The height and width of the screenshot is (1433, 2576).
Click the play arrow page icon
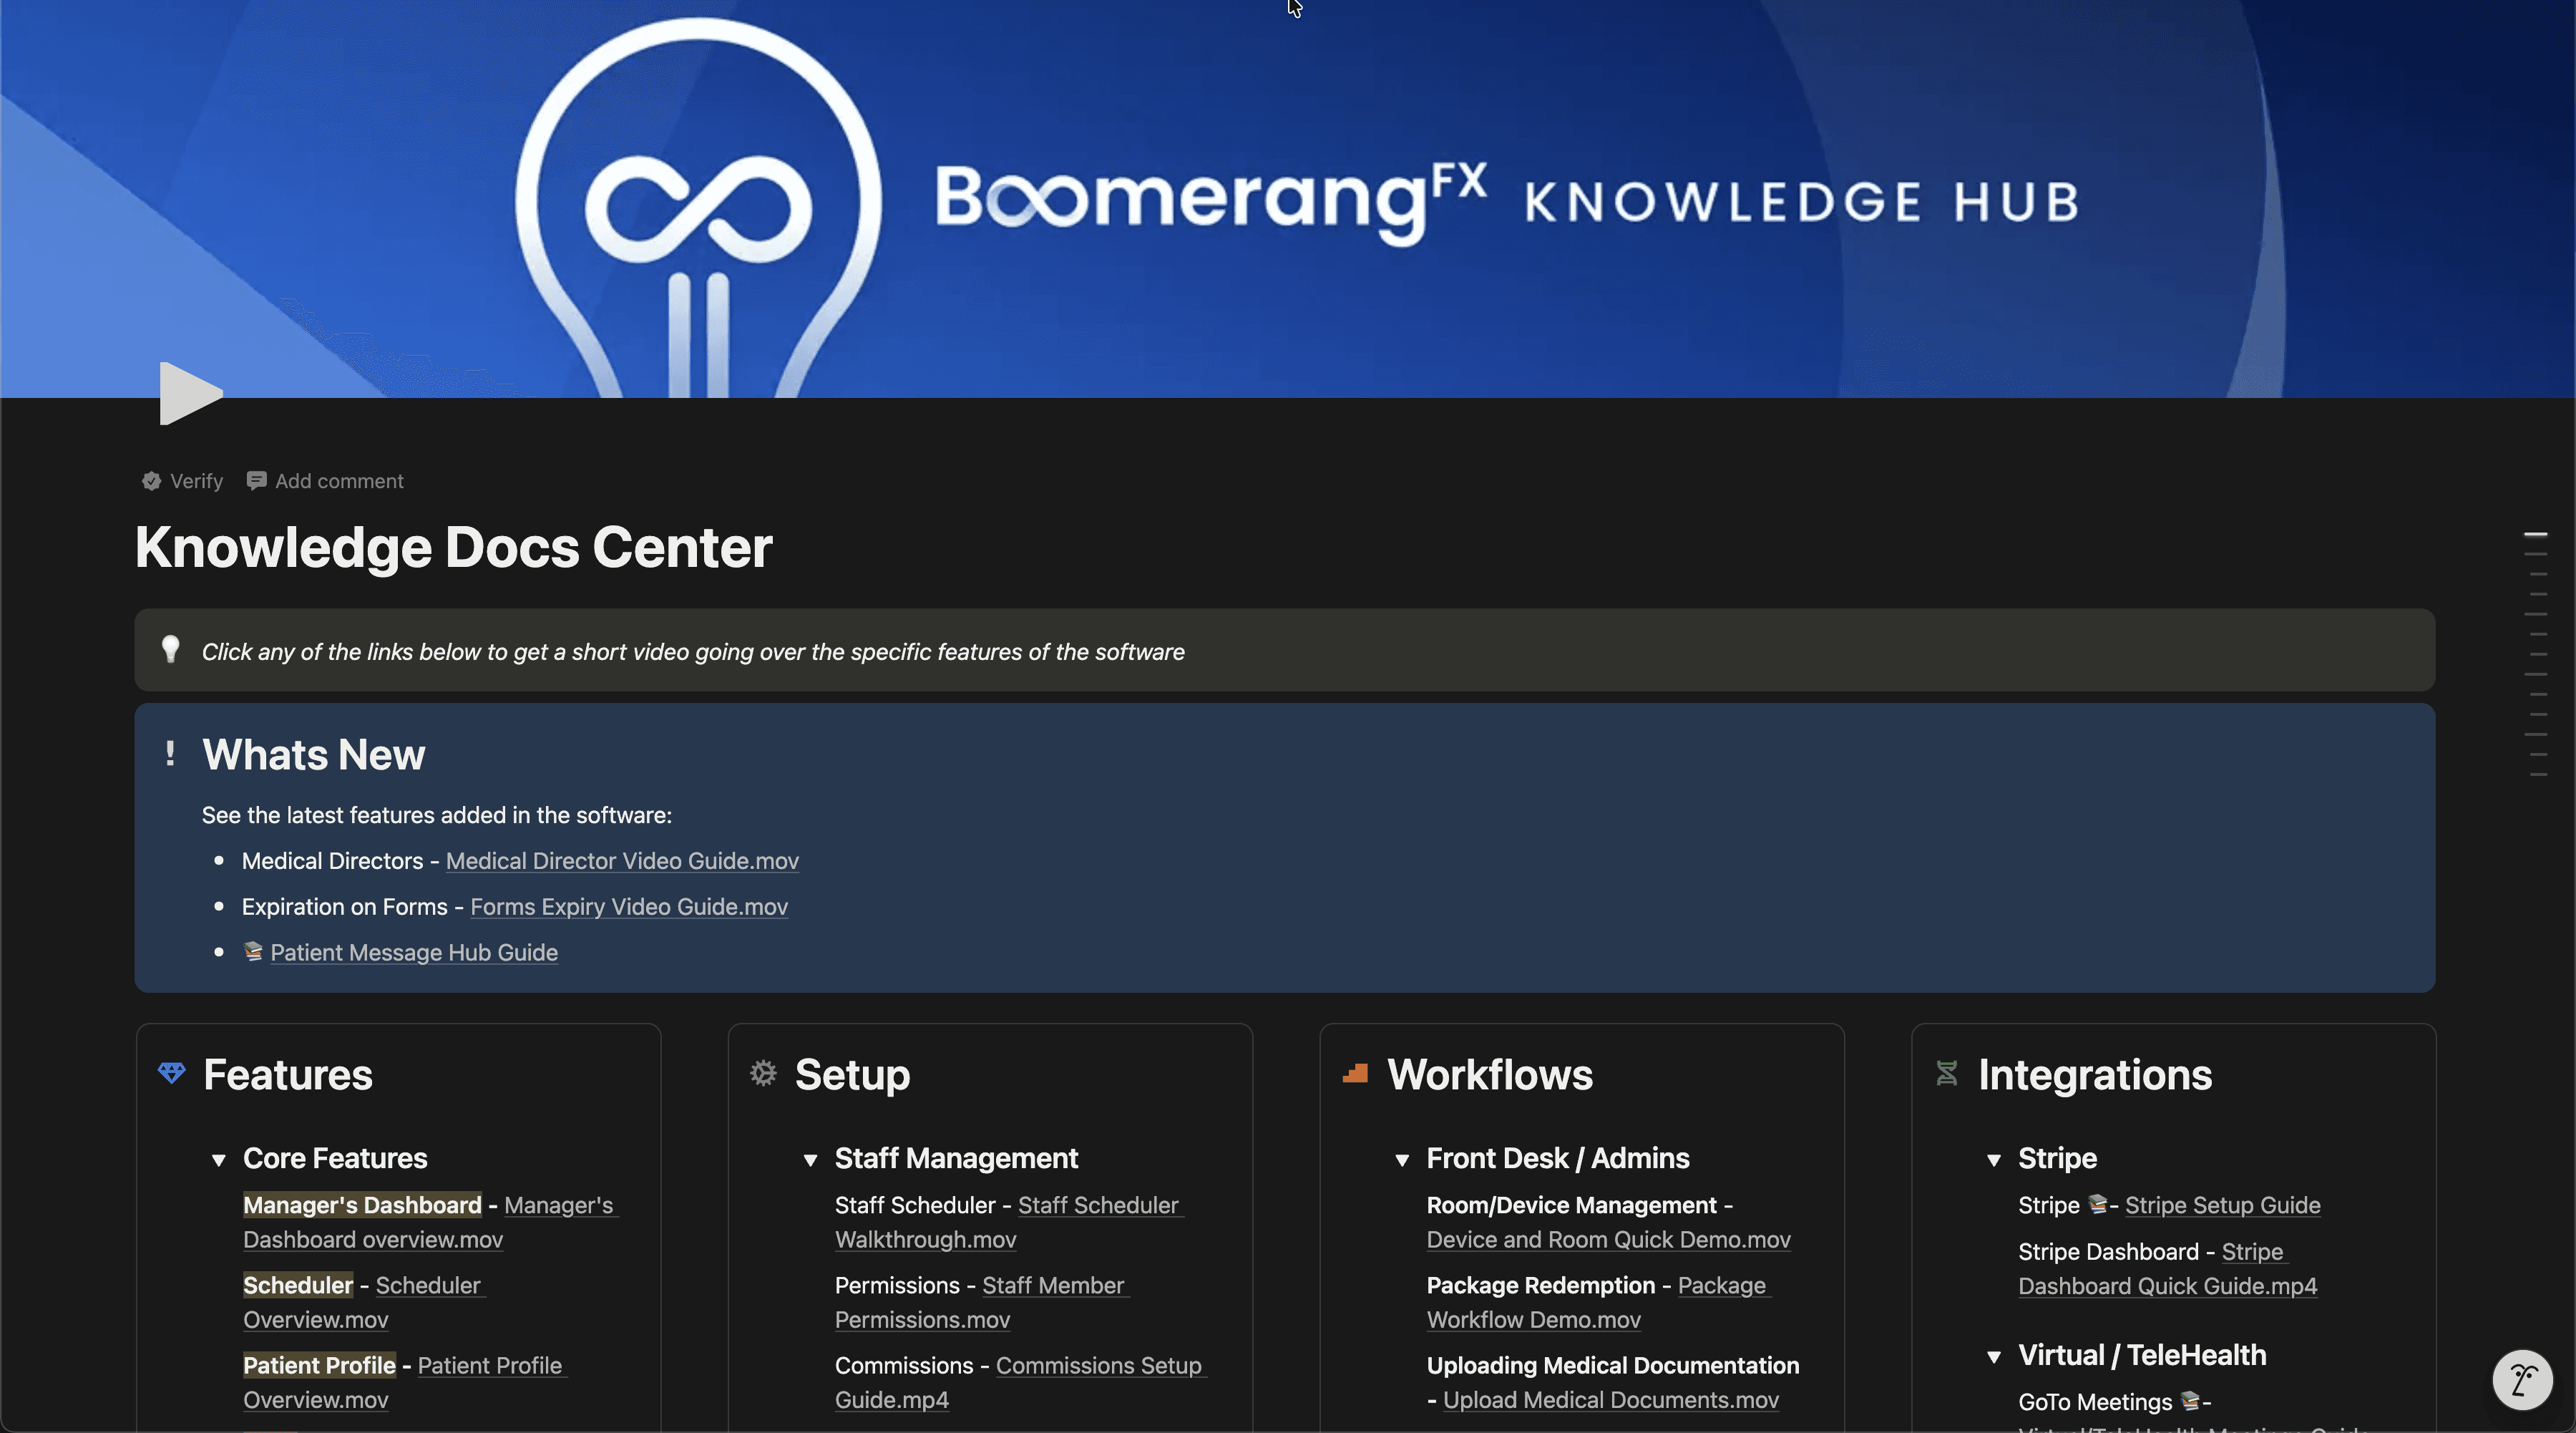[189, 393]
